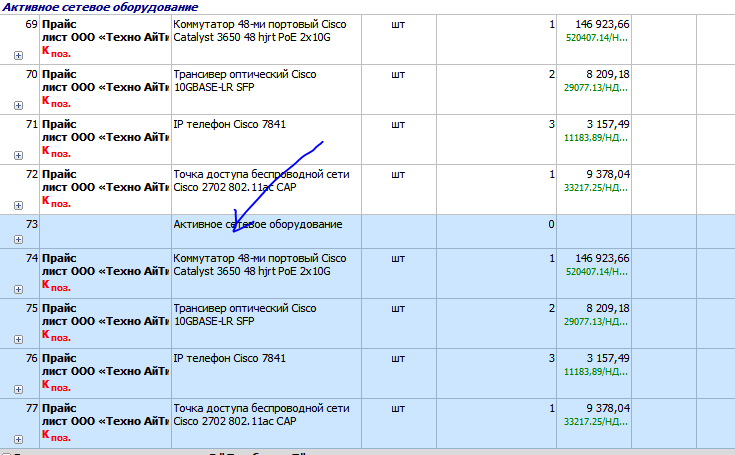The width and height of the screenshot is (735, 455).
Task: Click 'Прайс лист ООО «Техно АйТи' in row 71
Action: (105, 131)
